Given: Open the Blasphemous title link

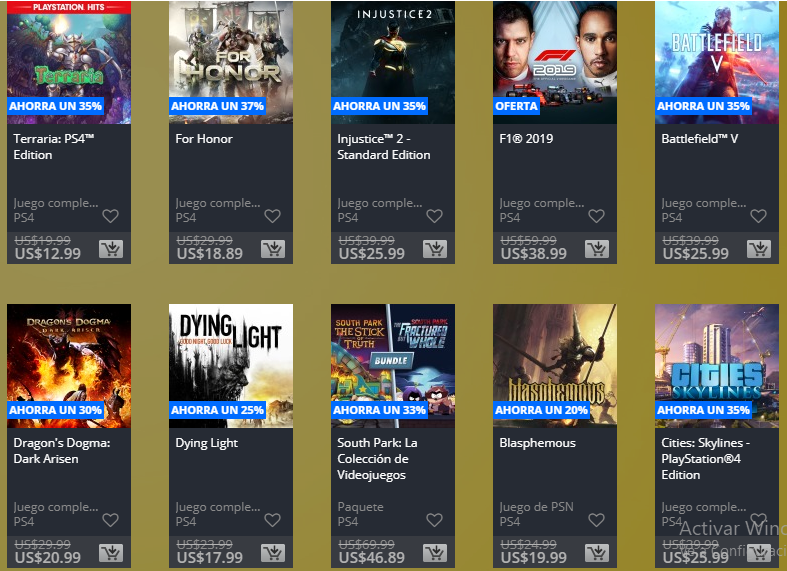Looking at the screenshot, I should 538,443.
